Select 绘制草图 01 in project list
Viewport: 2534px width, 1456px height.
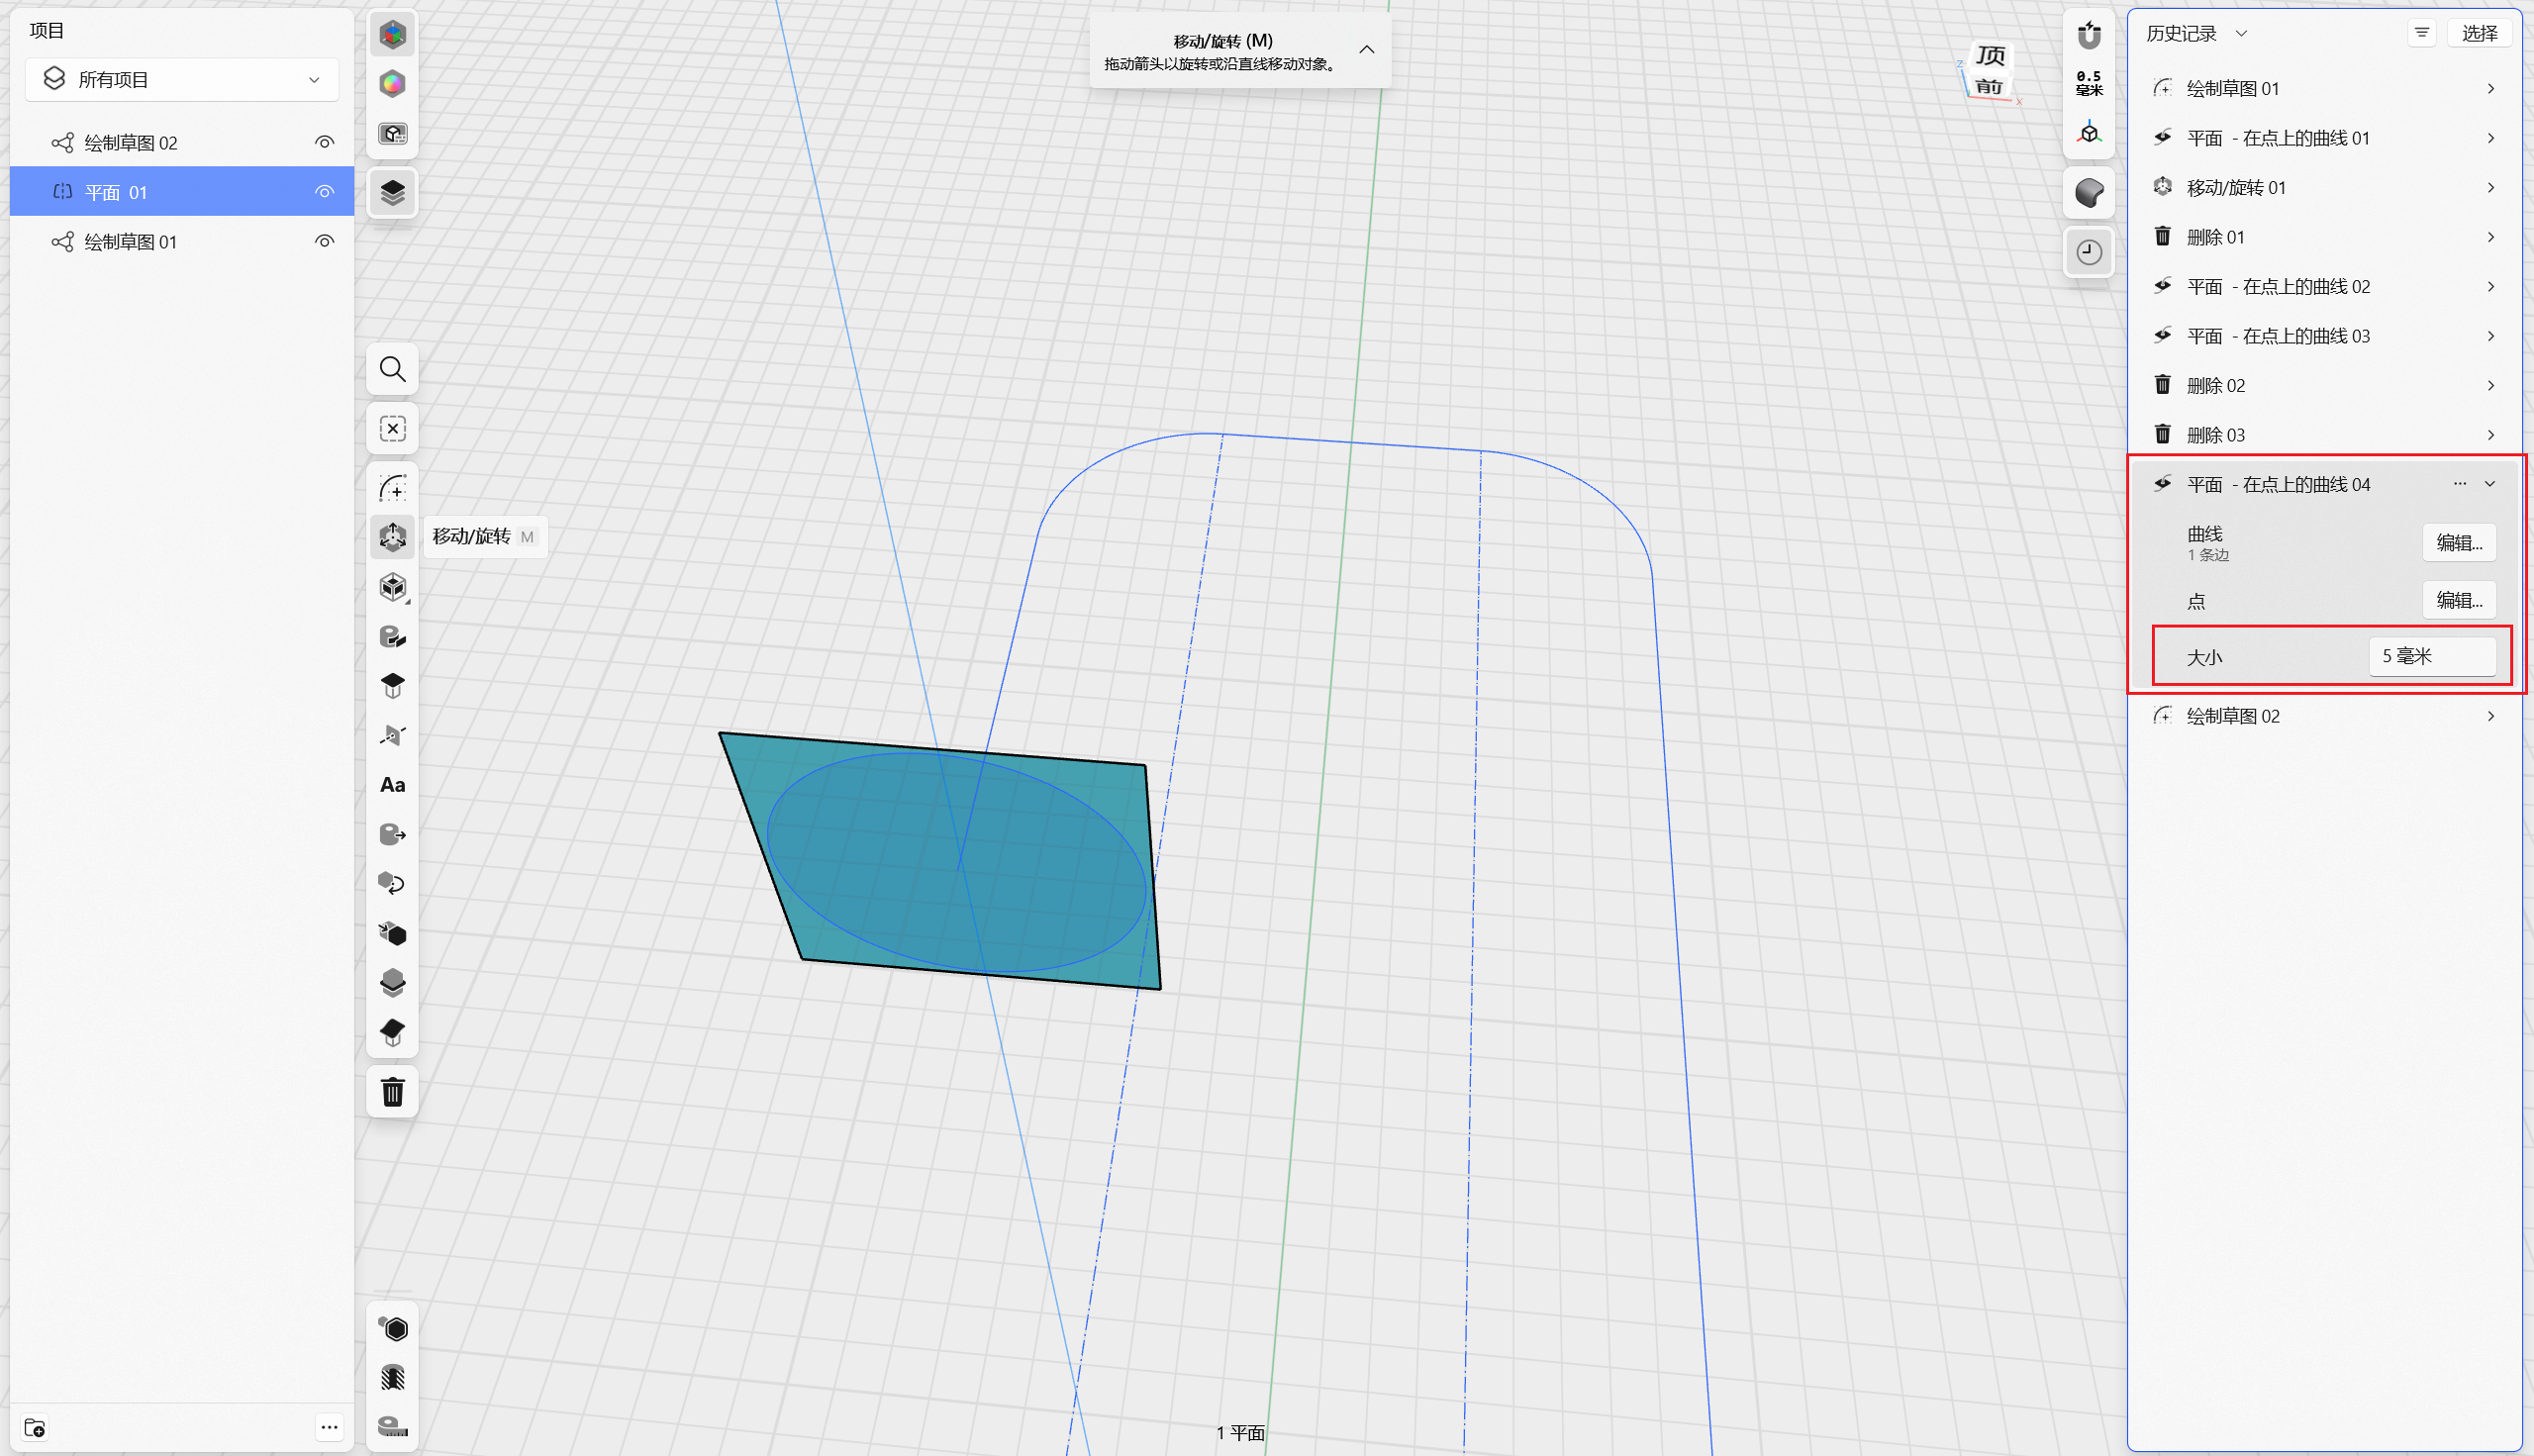[130, 242]
